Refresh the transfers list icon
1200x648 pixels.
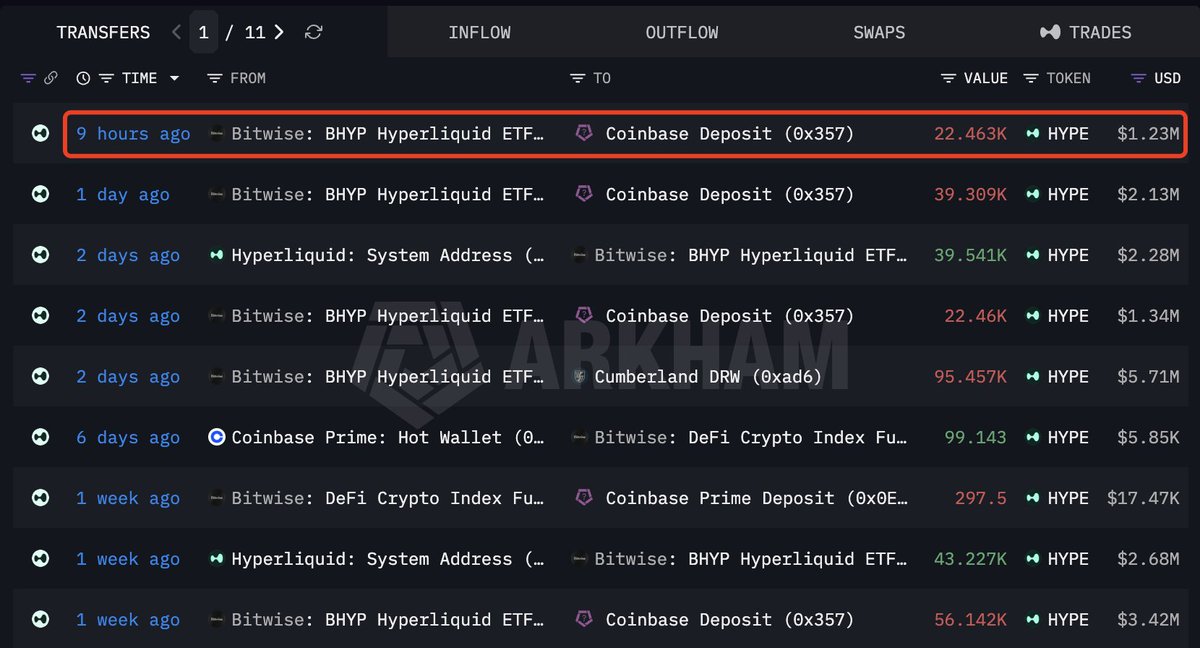click(313, 32)
